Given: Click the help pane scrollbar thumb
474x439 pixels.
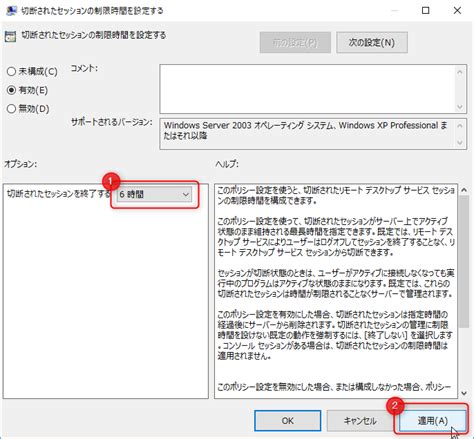Looking at the screenshot, I should coord(464,262).
